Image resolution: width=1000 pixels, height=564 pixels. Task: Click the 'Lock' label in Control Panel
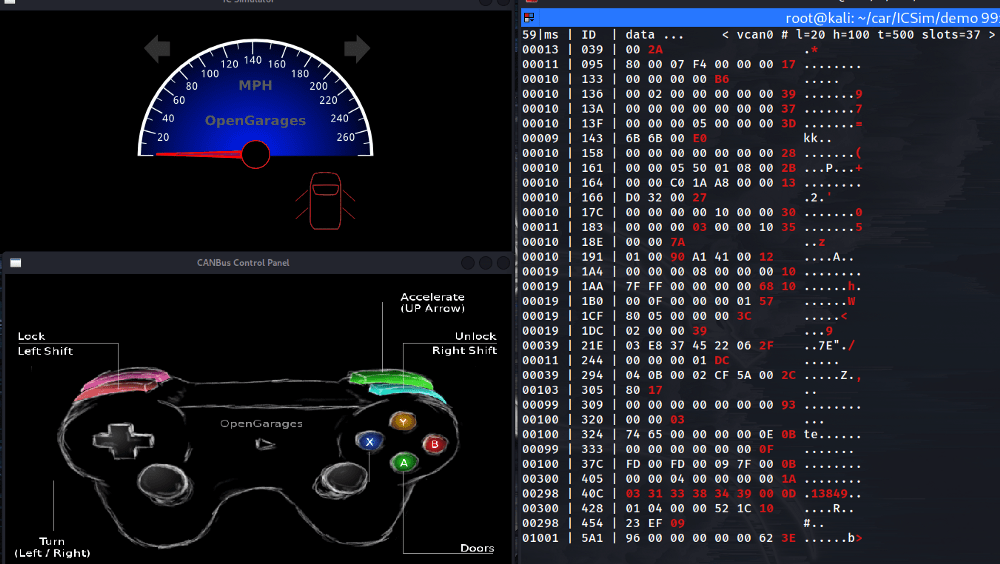point(31,336)
